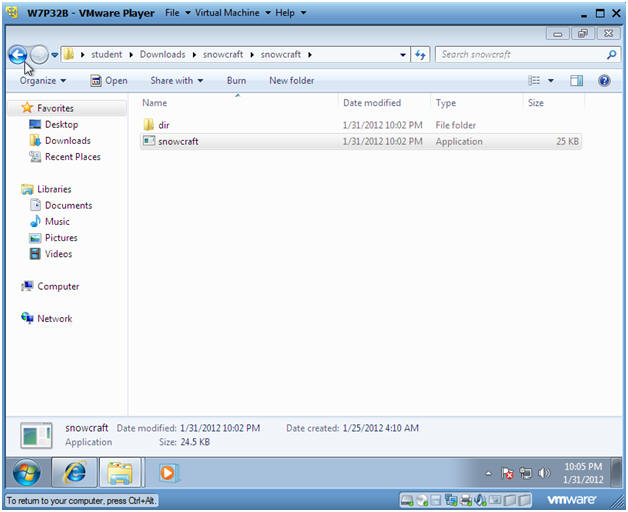Image resolution: width=628 pixels, height=512 pixels.
Task: Click Windows Explorer taskbar button
Action: pyautogui.click(x=120, y=473)
